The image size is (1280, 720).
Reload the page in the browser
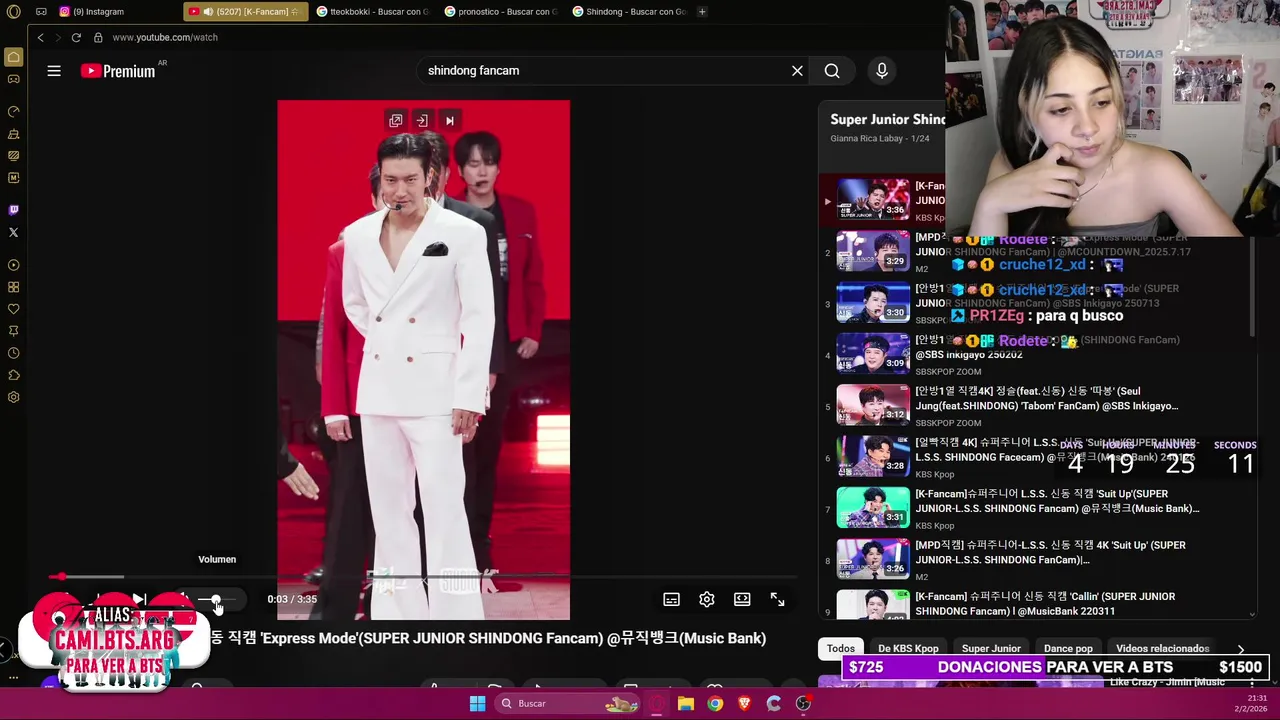pos(76,37)
